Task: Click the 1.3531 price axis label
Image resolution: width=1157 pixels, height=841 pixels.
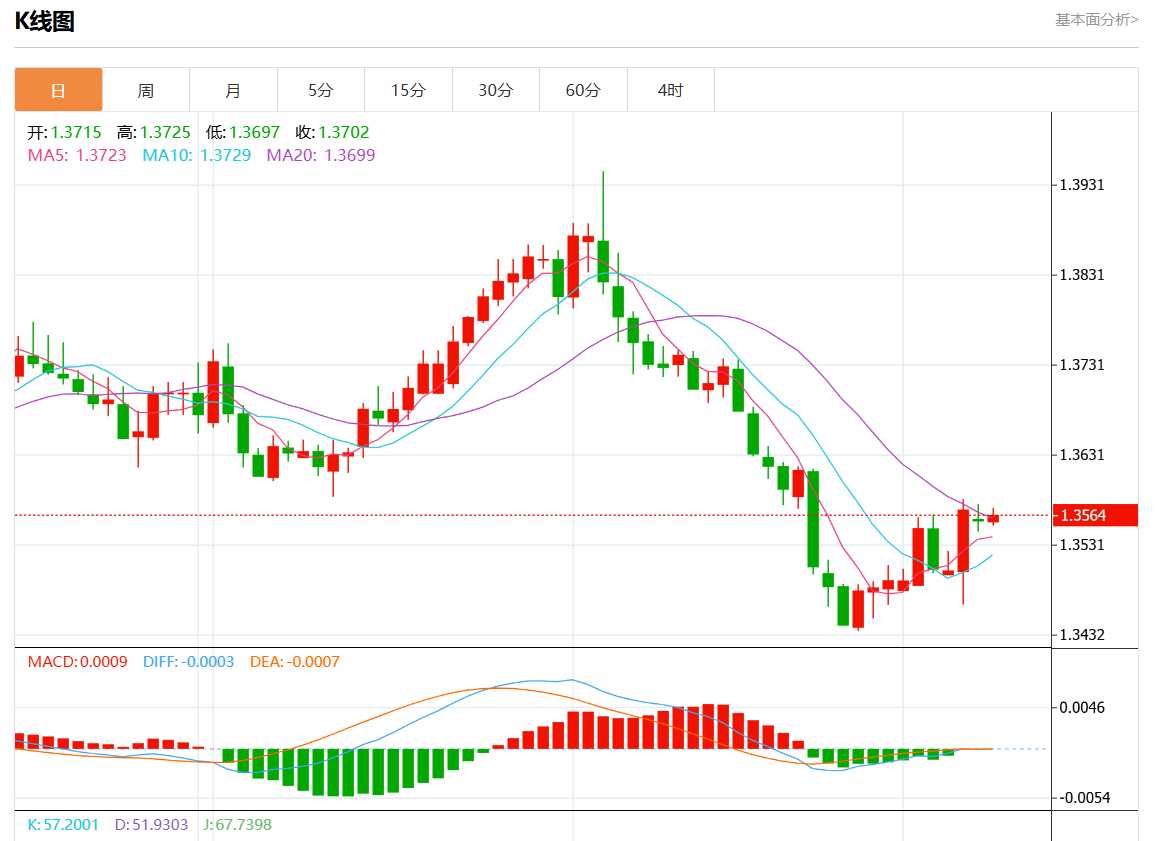Action: pyautogui.click(x=1082, y=544)
